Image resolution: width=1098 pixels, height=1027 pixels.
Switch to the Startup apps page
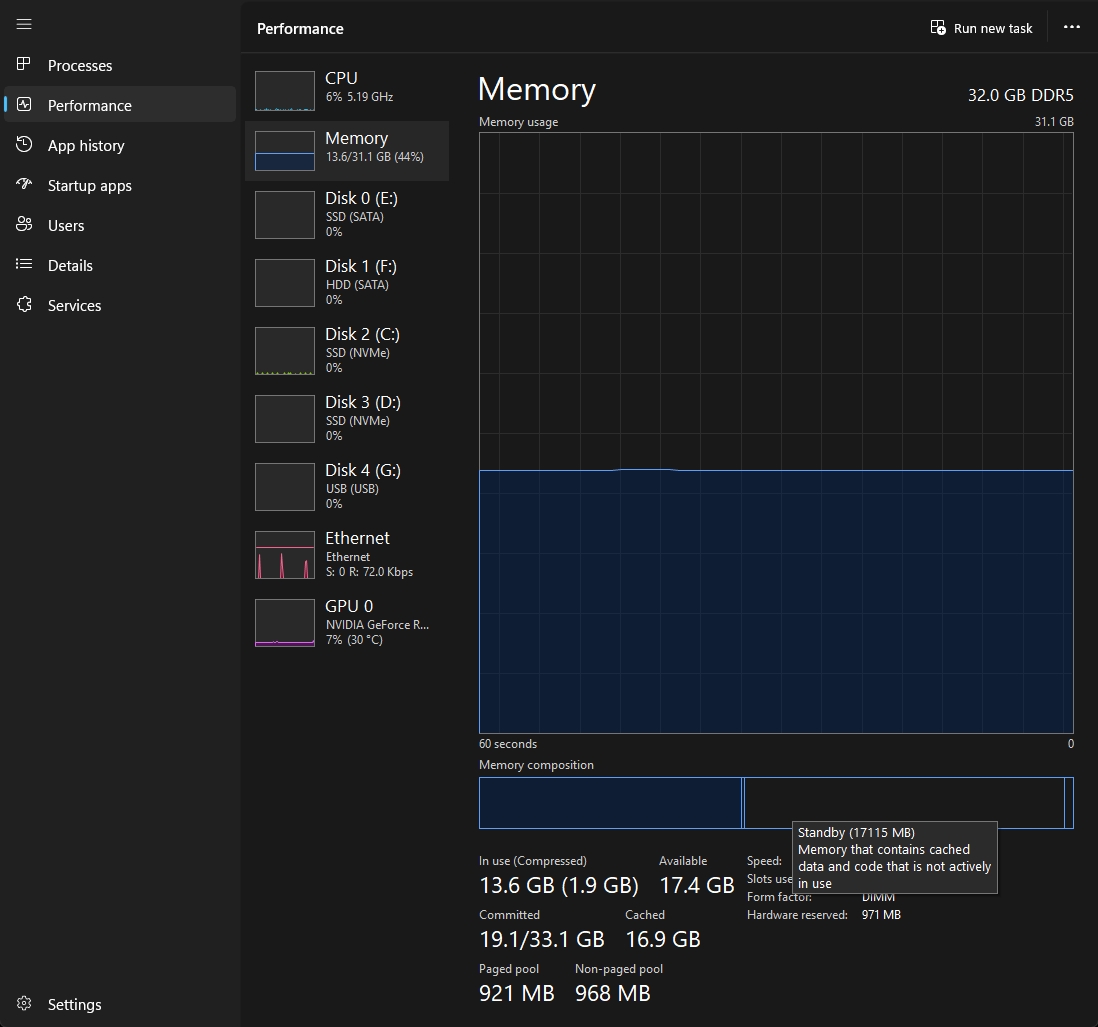point(120,185)
